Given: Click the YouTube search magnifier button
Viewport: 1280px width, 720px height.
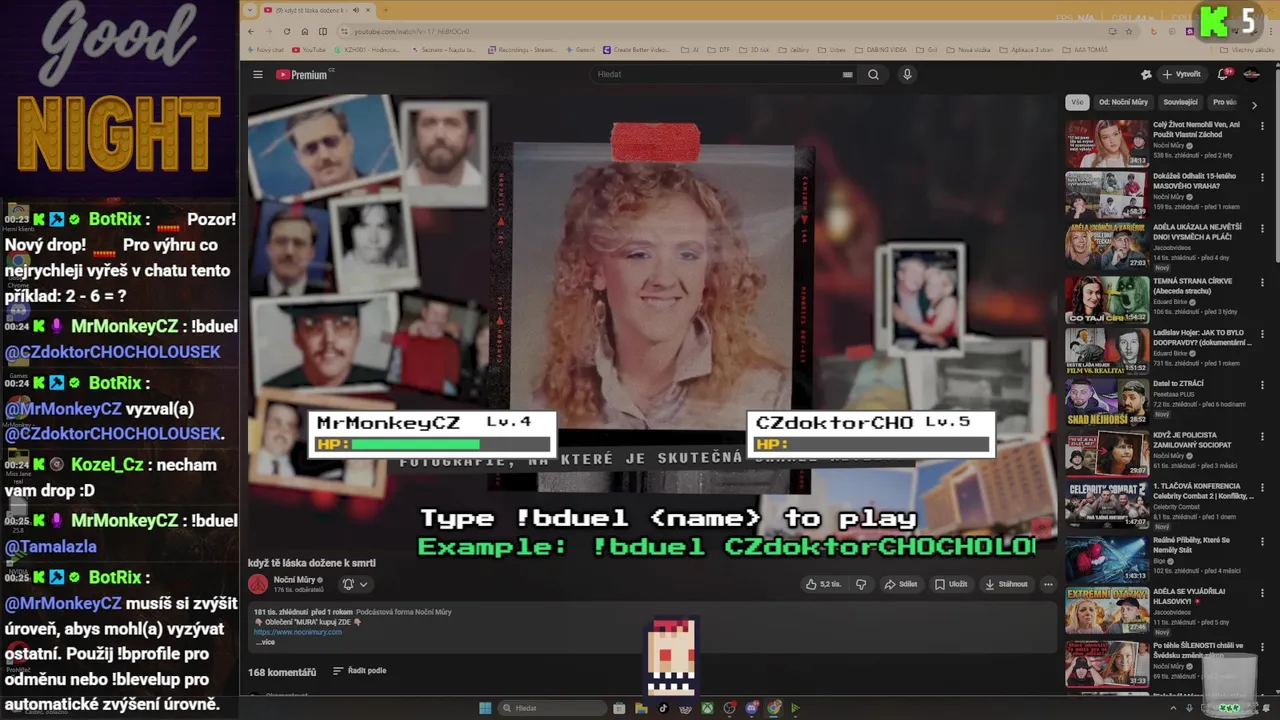Looking at the screenshot, I should click(873, 75).
